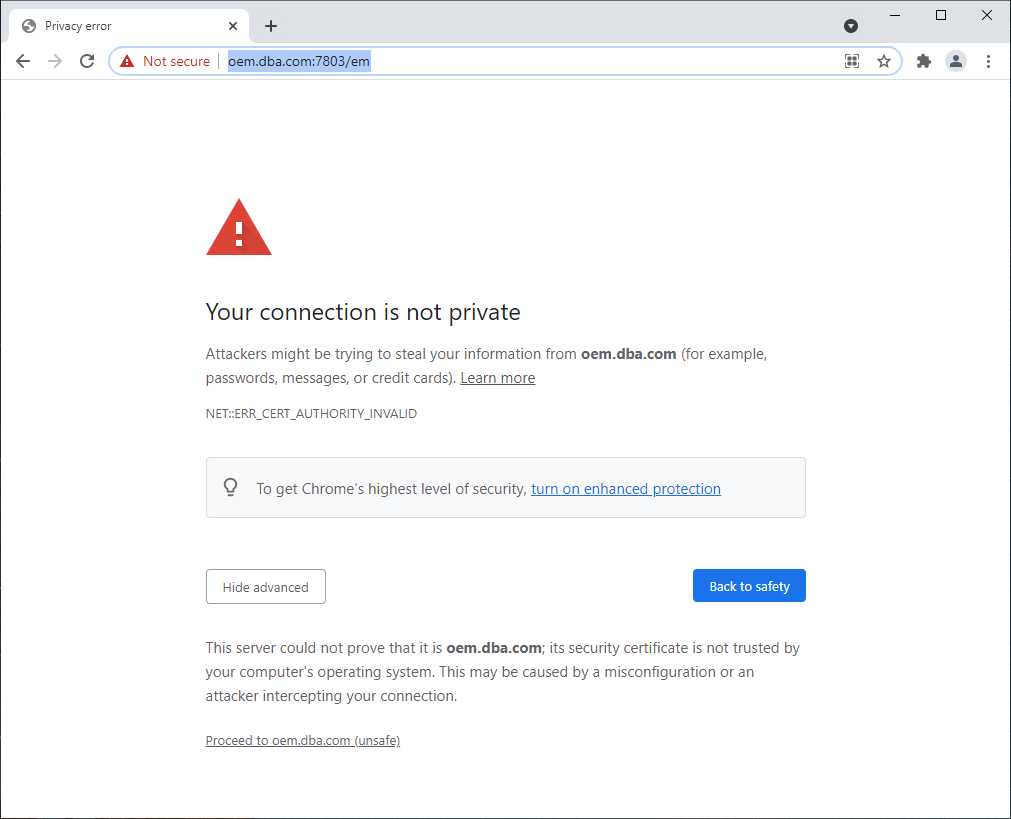The width and height of the screenshot is (1011, 819).
Task: Open Chrome's three-dot menu
Action: pyautogui.click(x=988, y=61)
